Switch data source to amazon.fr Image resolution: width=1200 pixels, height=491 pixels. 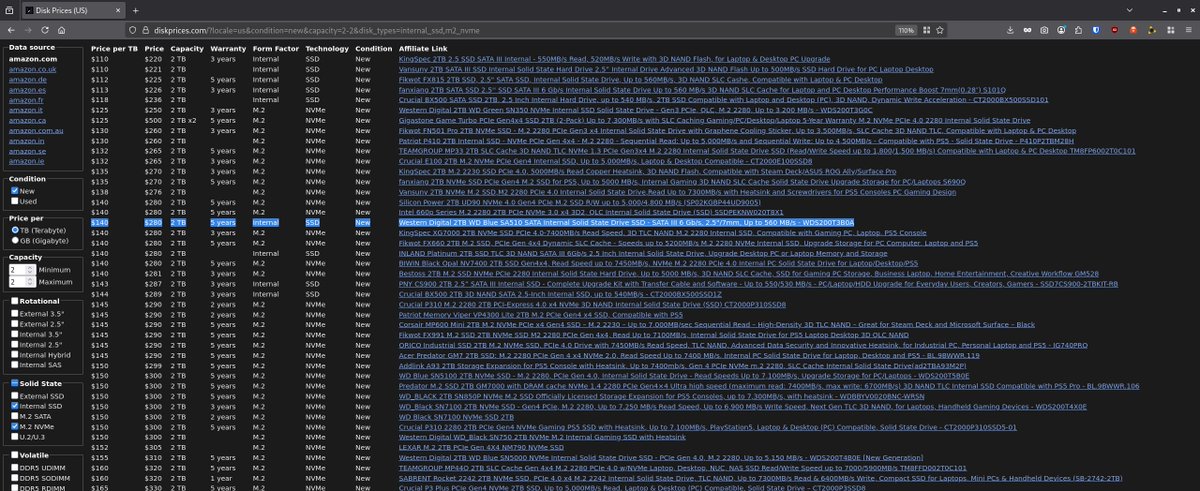pyautogui.click(x=26, y=100)
